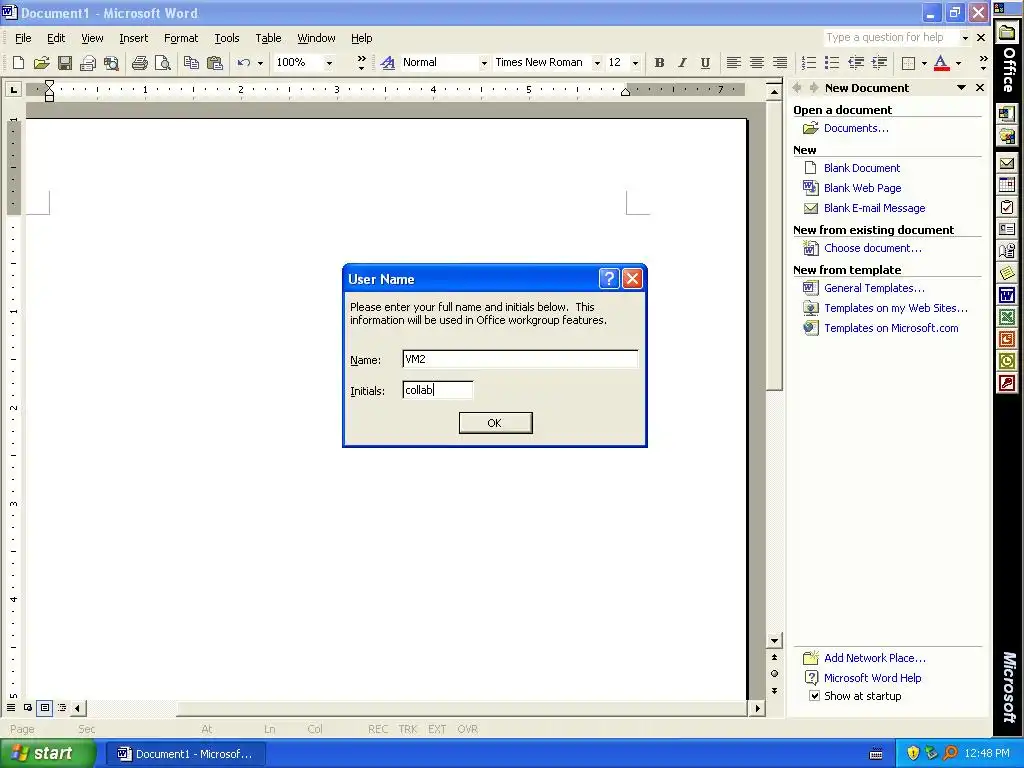
Task: Open the font size 12 dropdown
Action: [x=635, y=63]
